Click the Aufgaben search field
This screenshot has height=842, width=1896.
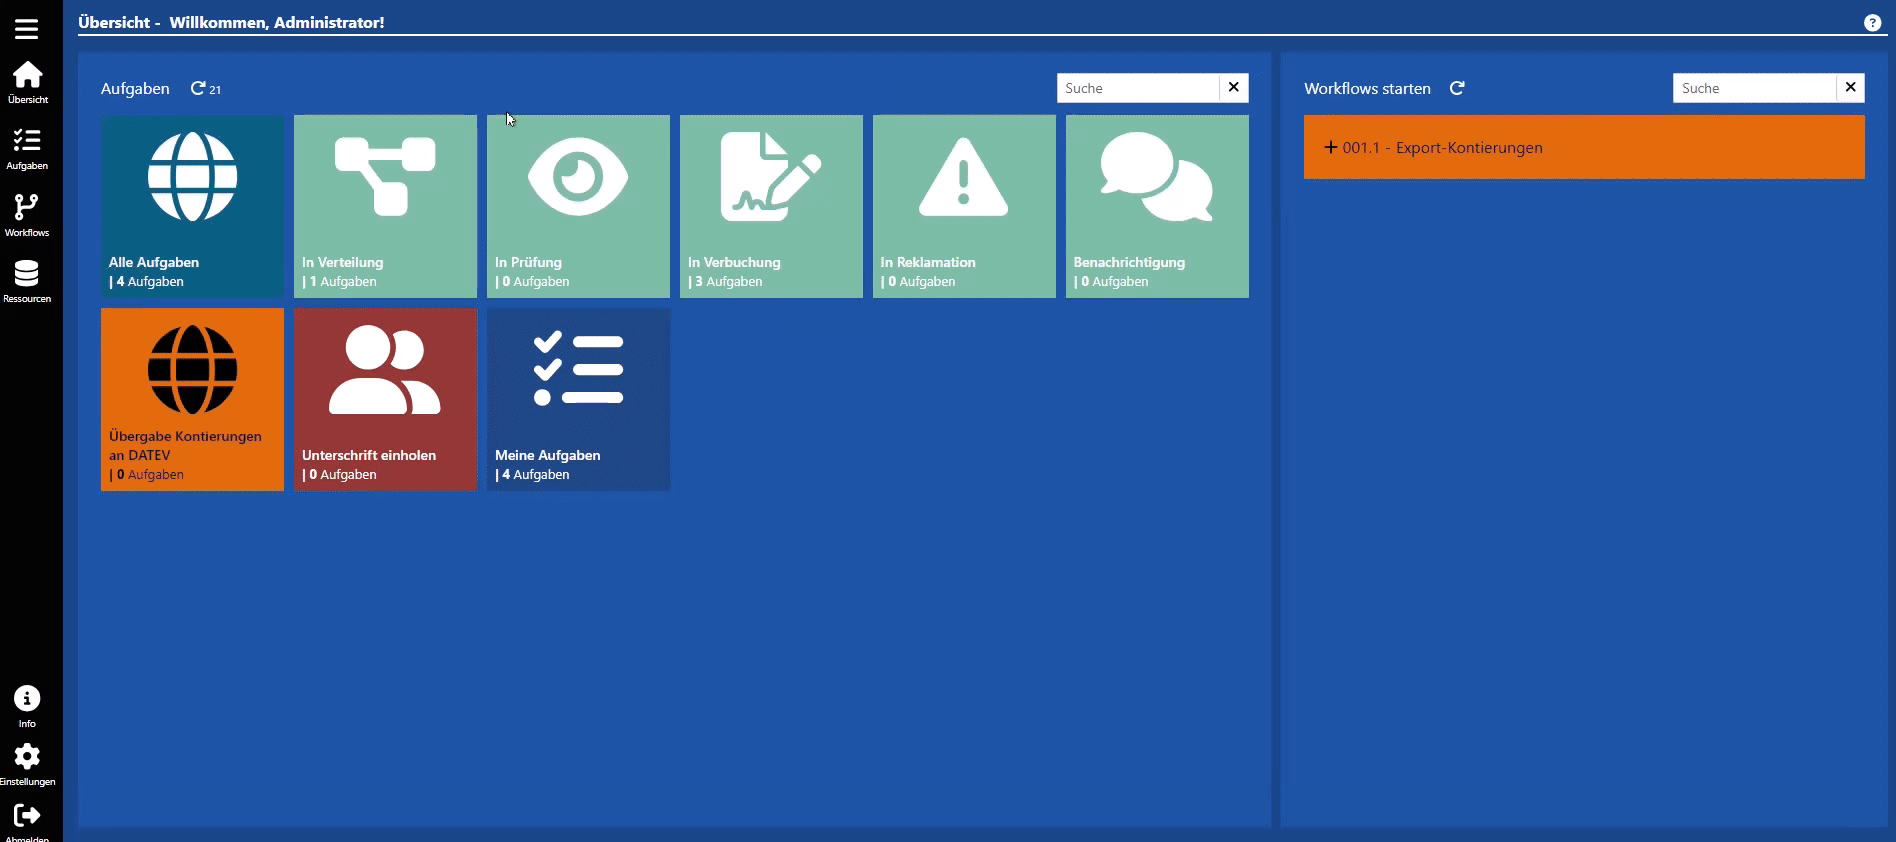point(1137,88)
